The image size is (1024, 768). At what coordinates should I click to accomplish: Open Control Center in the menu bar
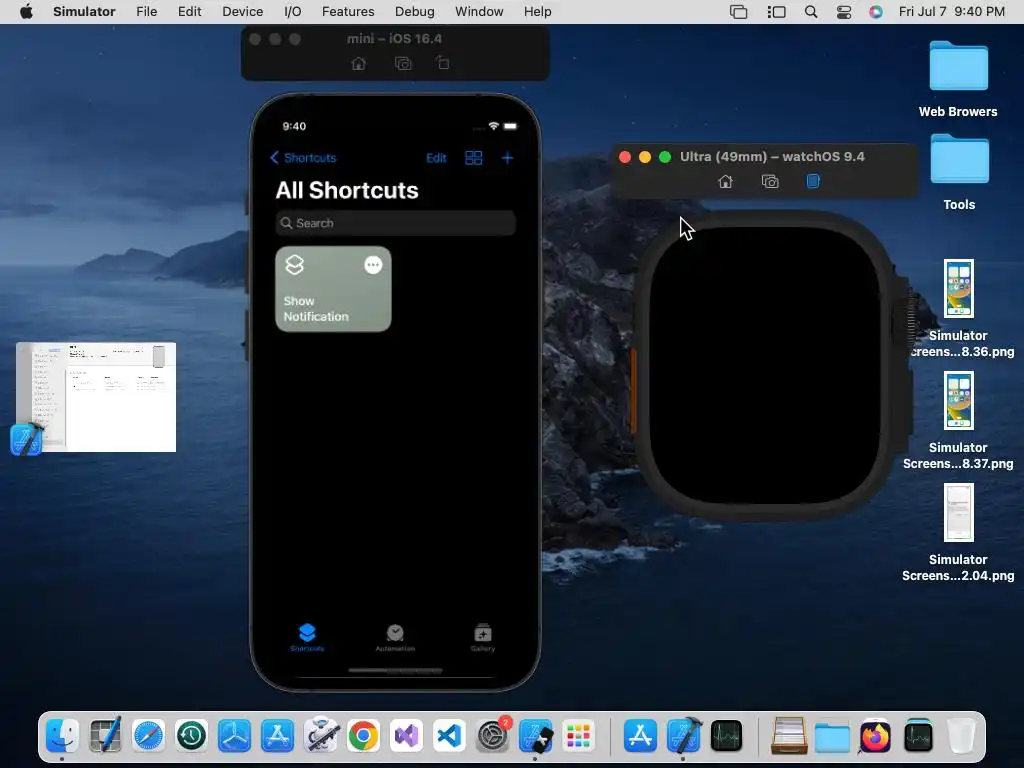(x=844, y=12)
